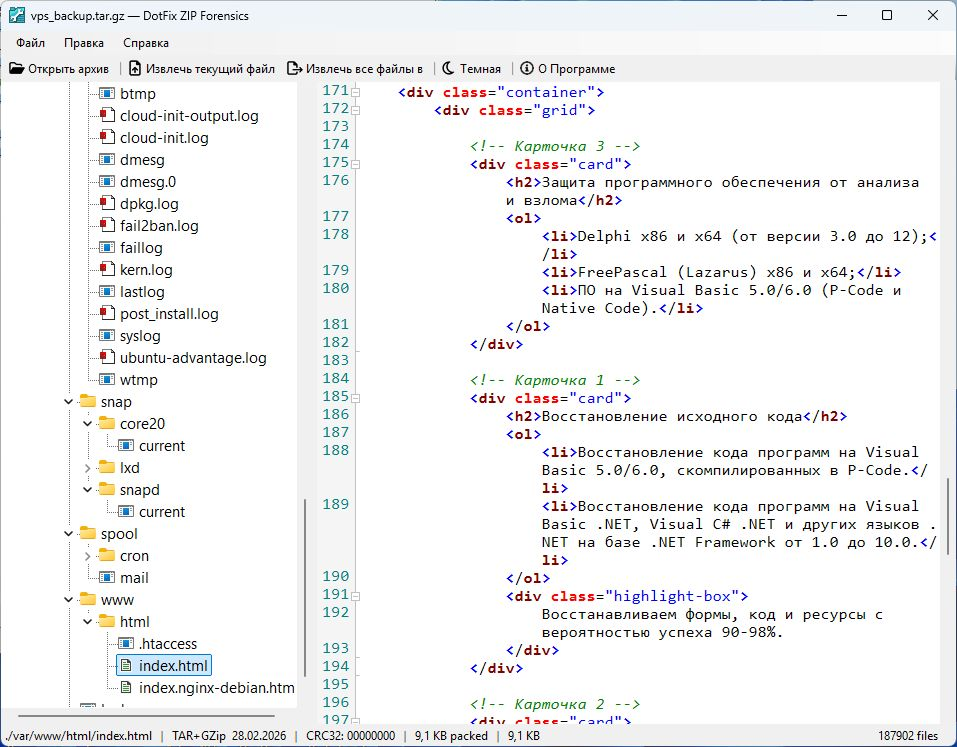
Task: Click the code editor vertical scrollbar
Action: click(x=948, y=516)
